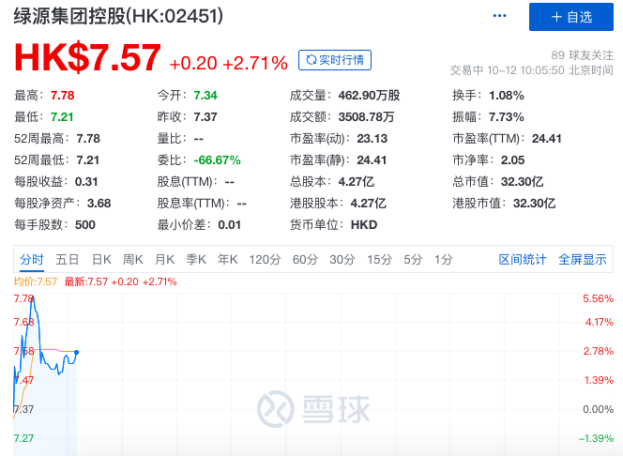This screenshot has height=456, width=623.
Task: Switch to the 日K chart tab
Action: (x=101, y=260)
